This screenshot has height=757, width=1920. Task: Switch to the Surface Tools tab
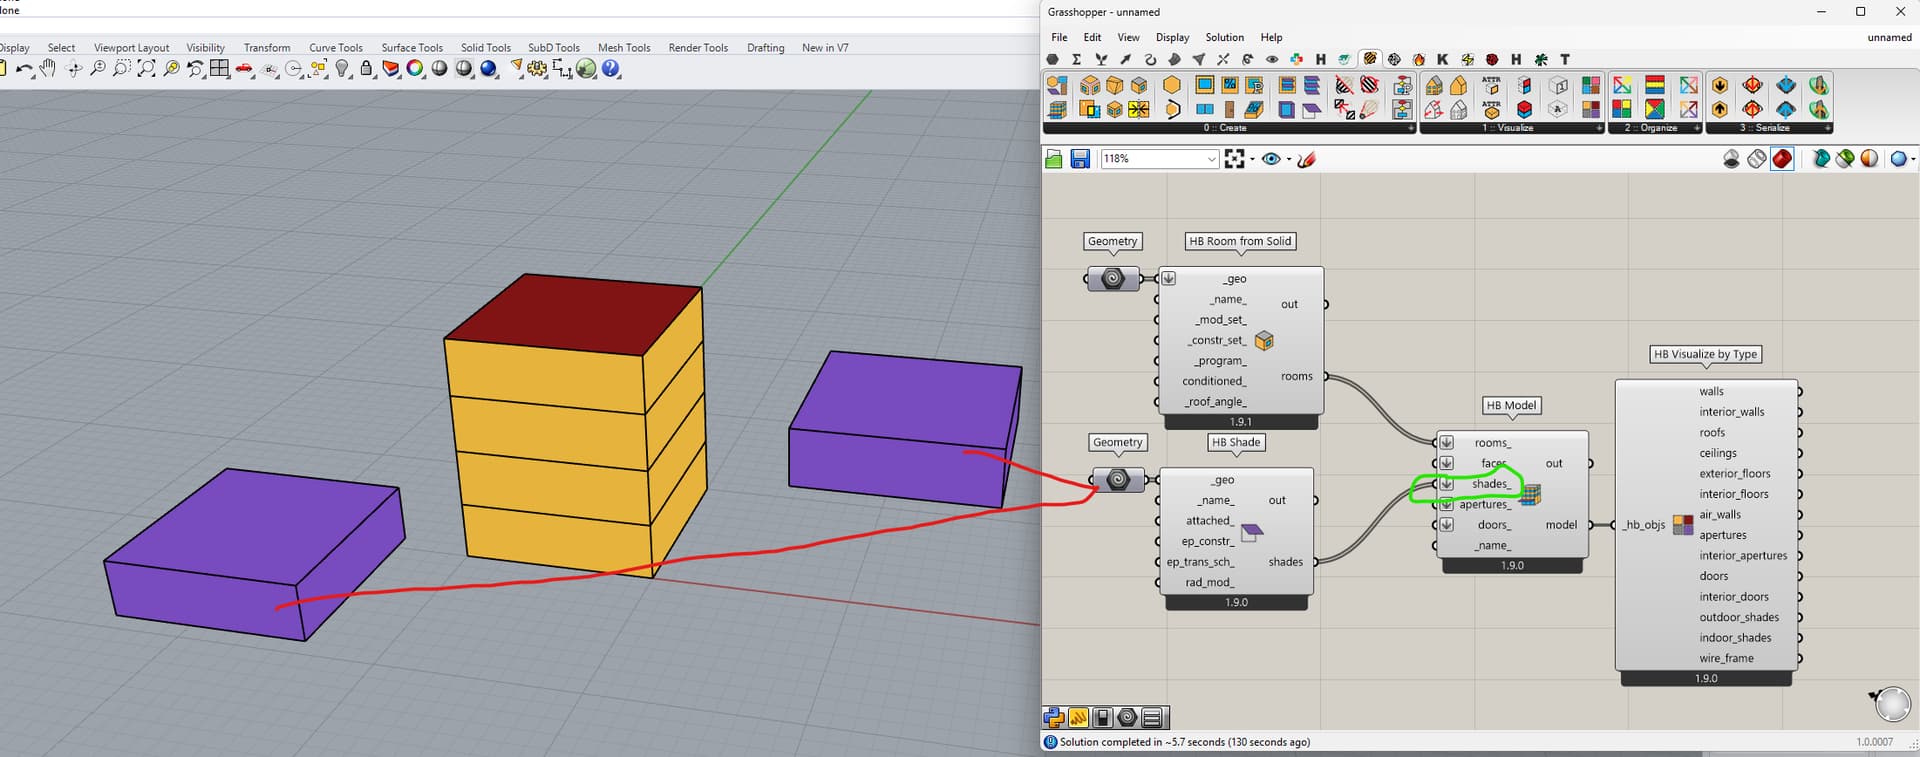pyautogui.click(x=411, y=47)
